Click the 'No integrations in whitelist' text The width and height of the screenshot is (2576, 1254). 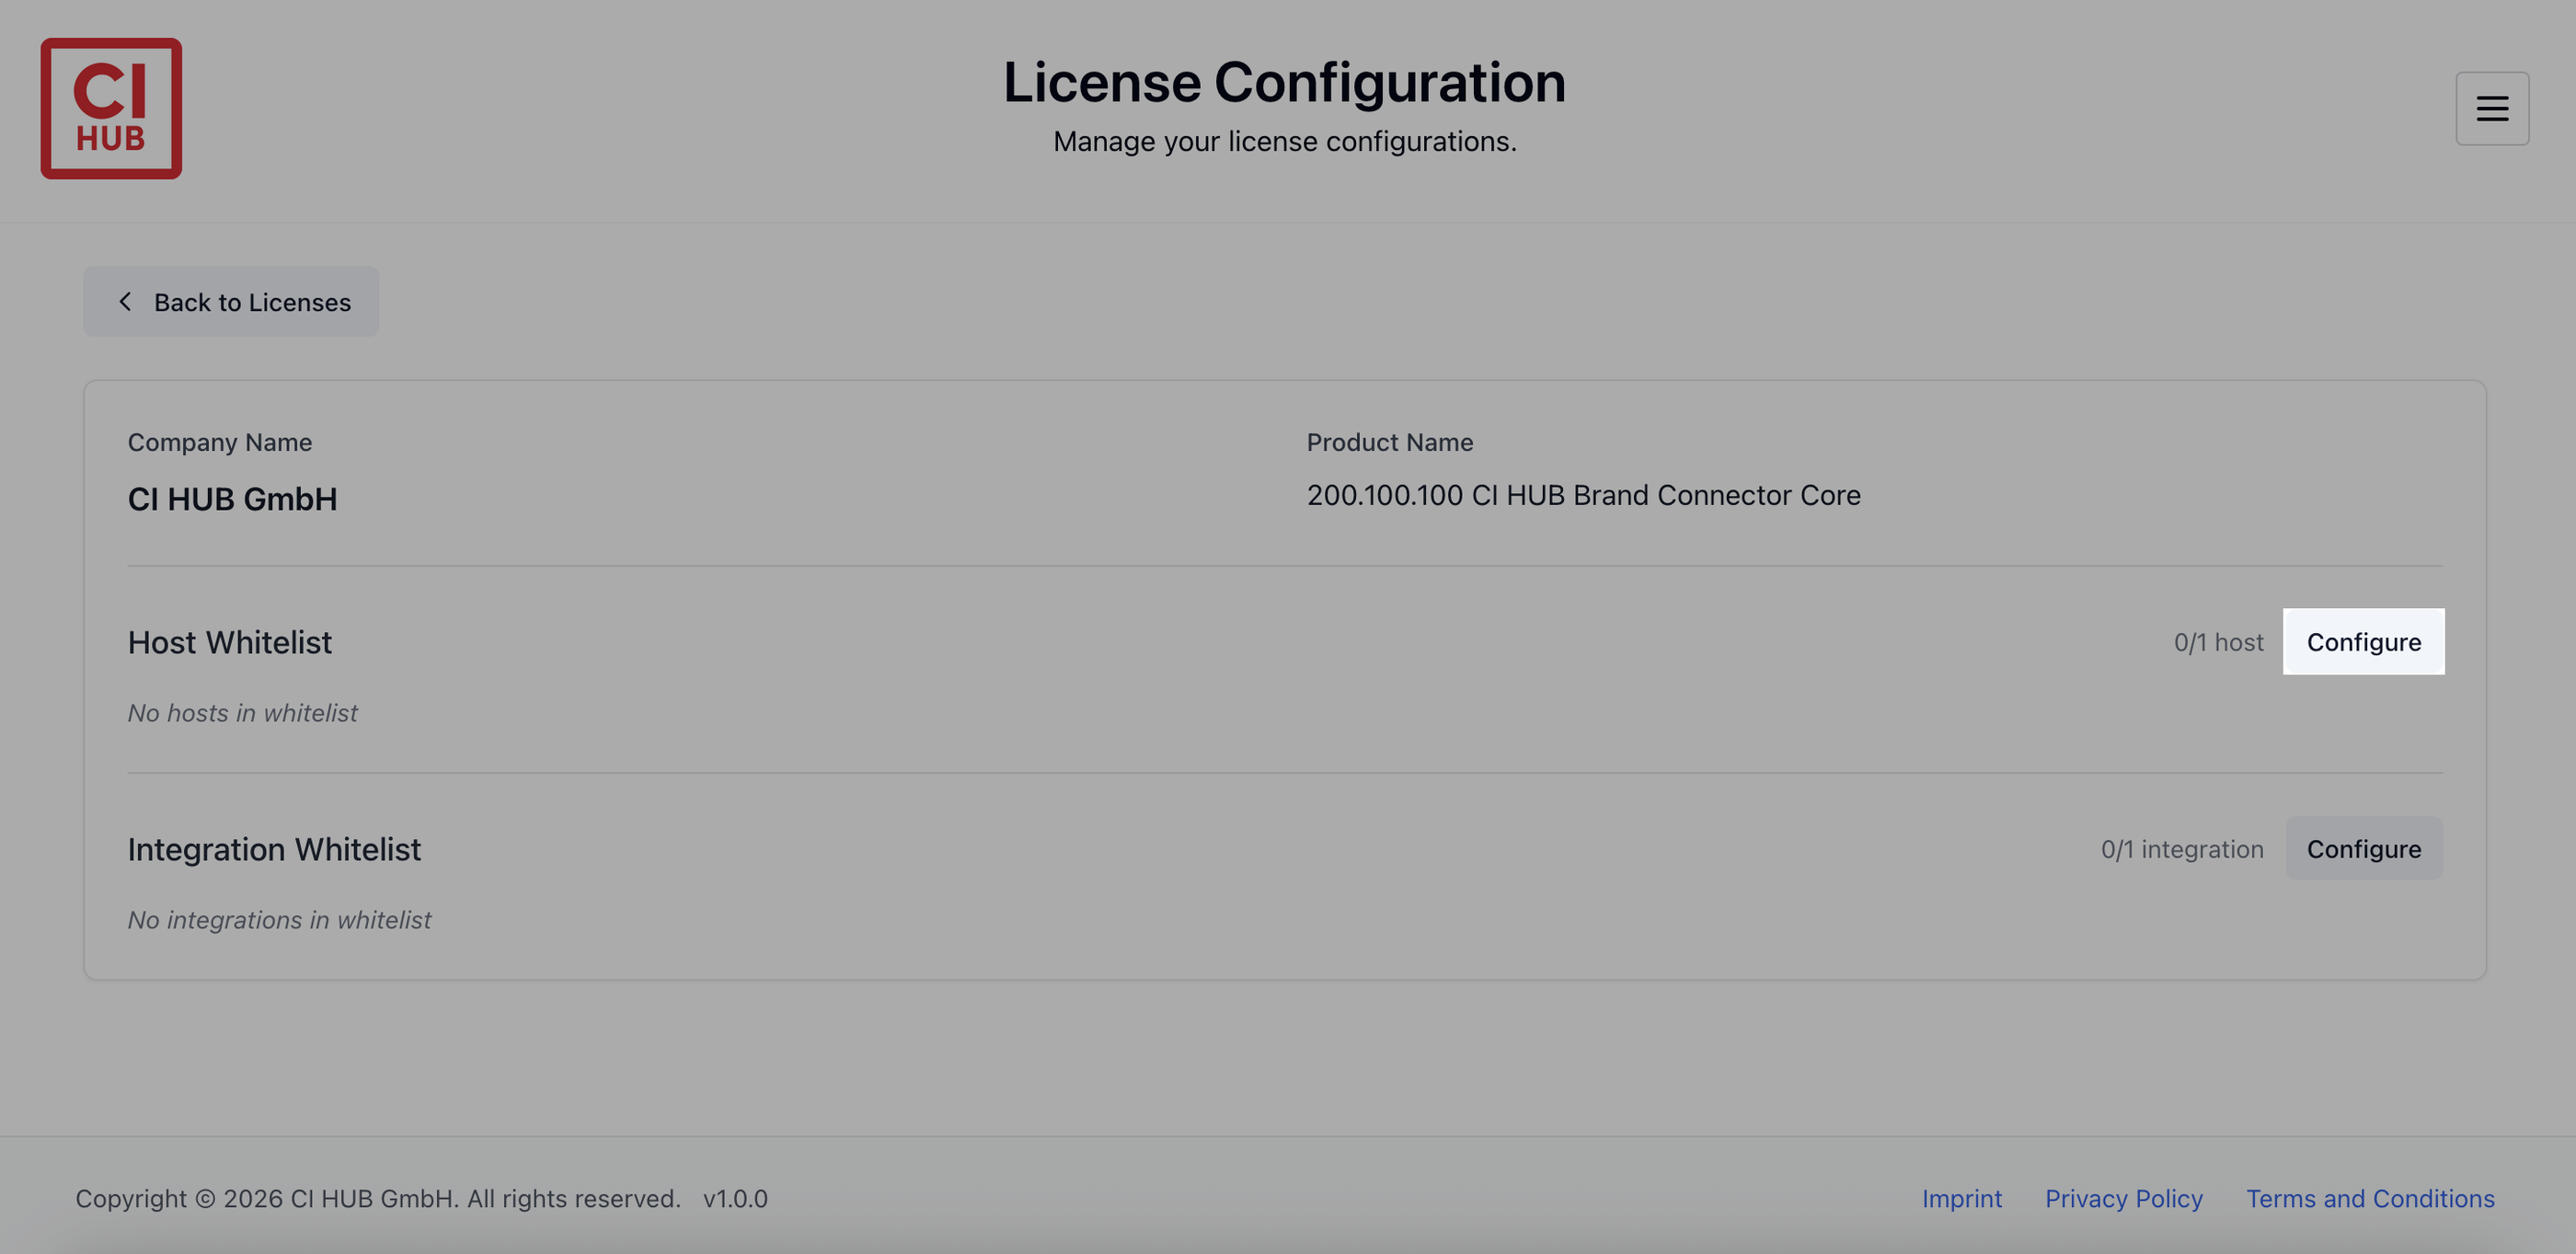[279, 920]
